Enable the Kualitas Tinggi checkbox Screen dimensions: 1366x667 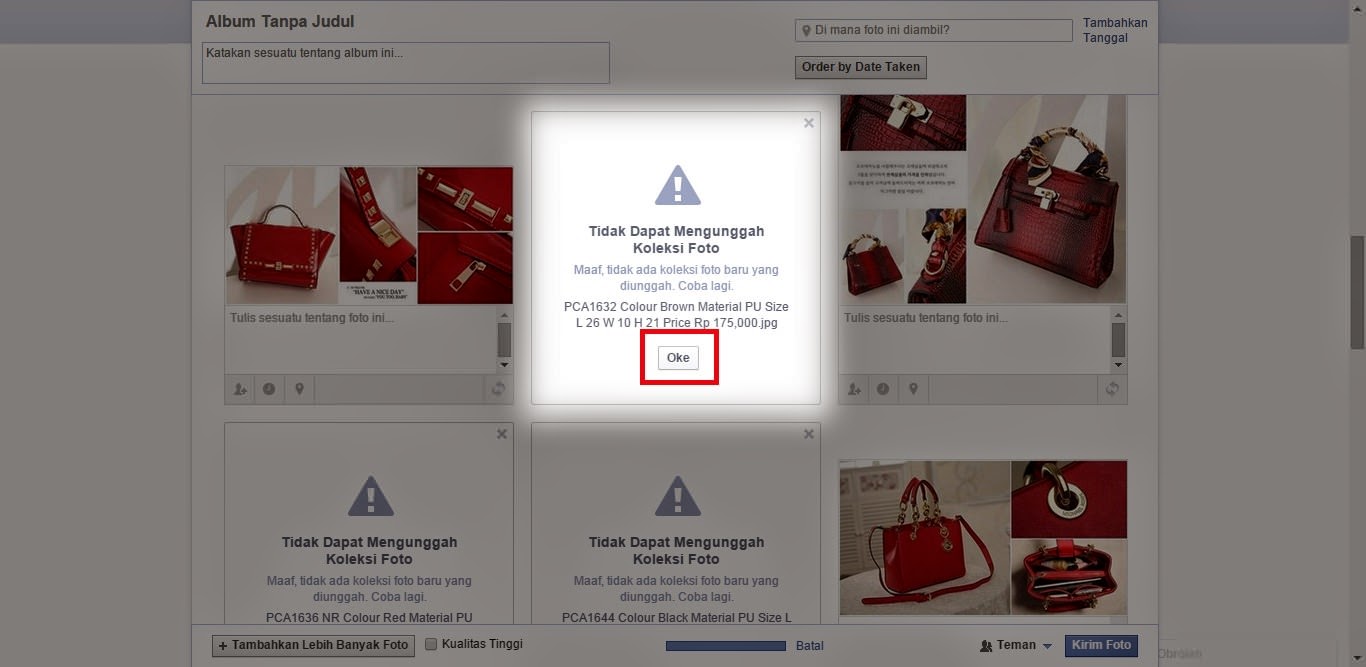tap(432, 645)
